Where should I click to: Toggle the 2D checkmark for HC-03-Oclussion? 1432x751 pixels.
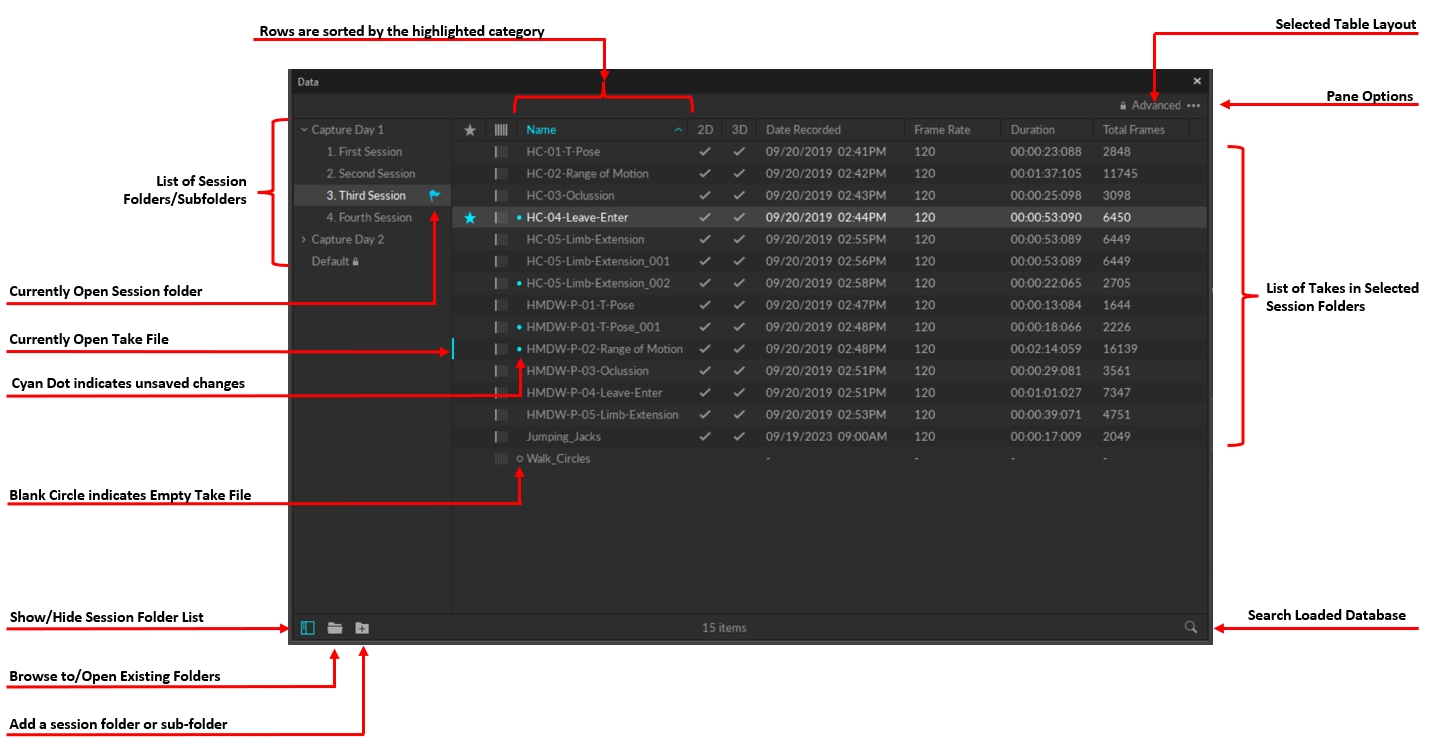705,195
